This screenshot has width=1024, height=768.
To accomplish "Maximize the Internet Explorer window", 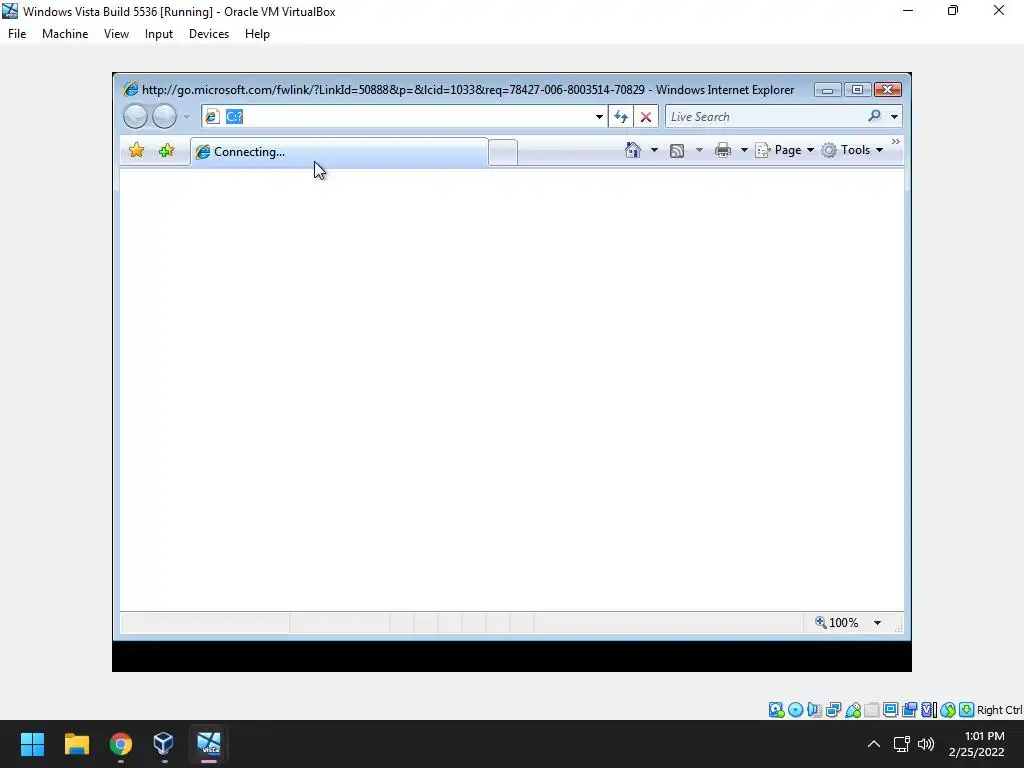I will tap(857, 90).
